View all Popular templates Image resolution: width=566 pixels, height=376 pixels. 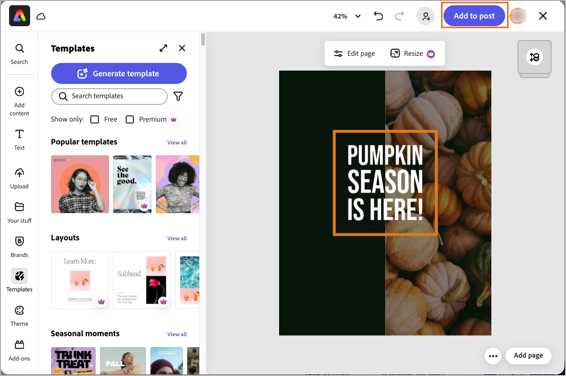point(177,143)
